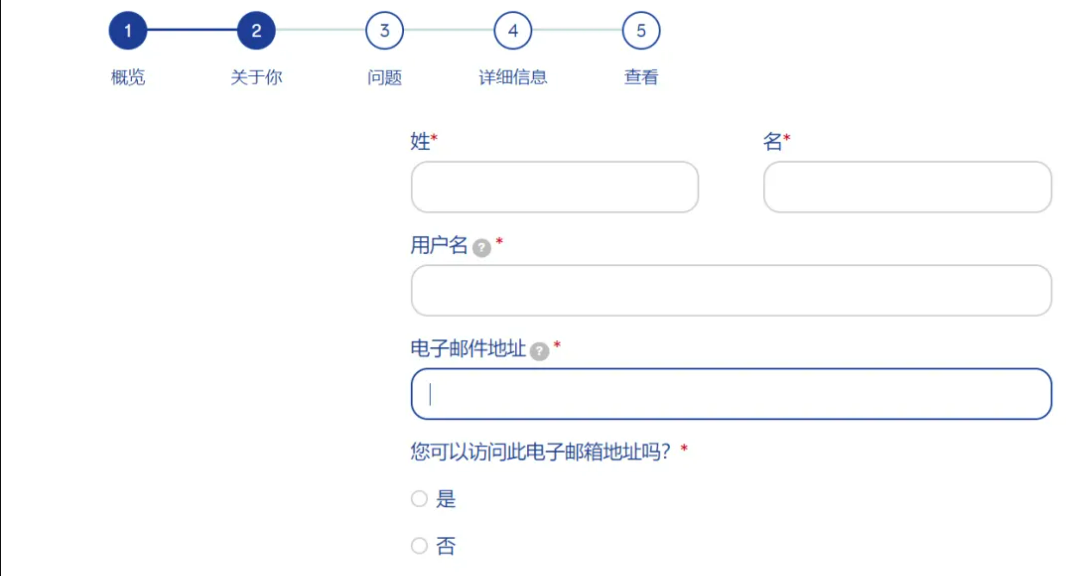
Task: Click the step 2 circle icon
Action: (x=256, y=31)
